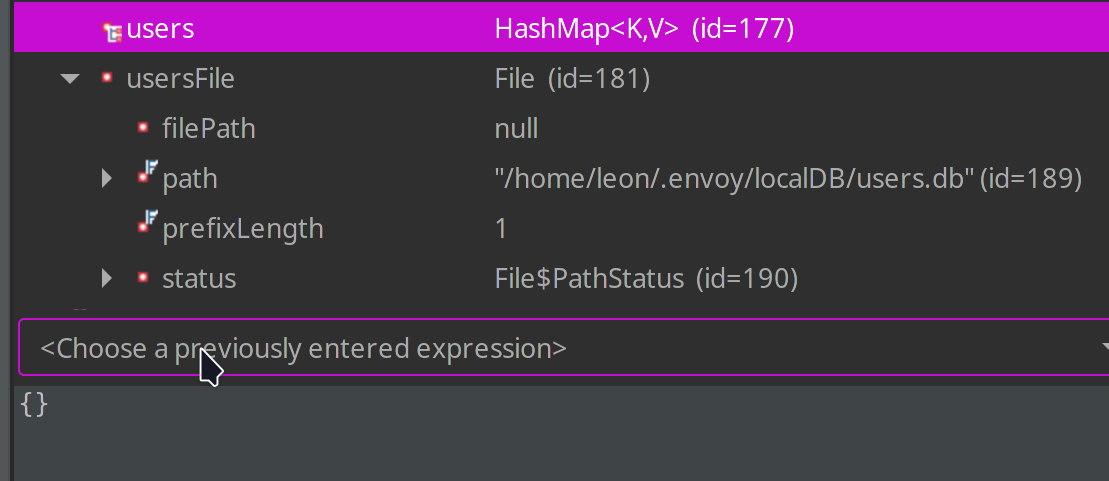Click the filePath field icon

pyautogui.click(x=144, y=128)
